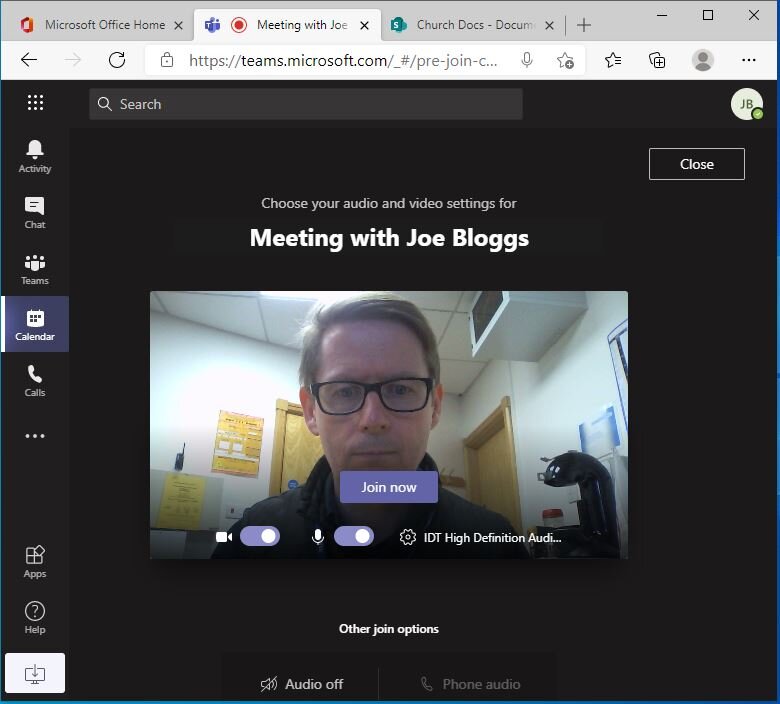Click the "Other join options" text
Screen dimensions: 780x704
coord(389,629)
